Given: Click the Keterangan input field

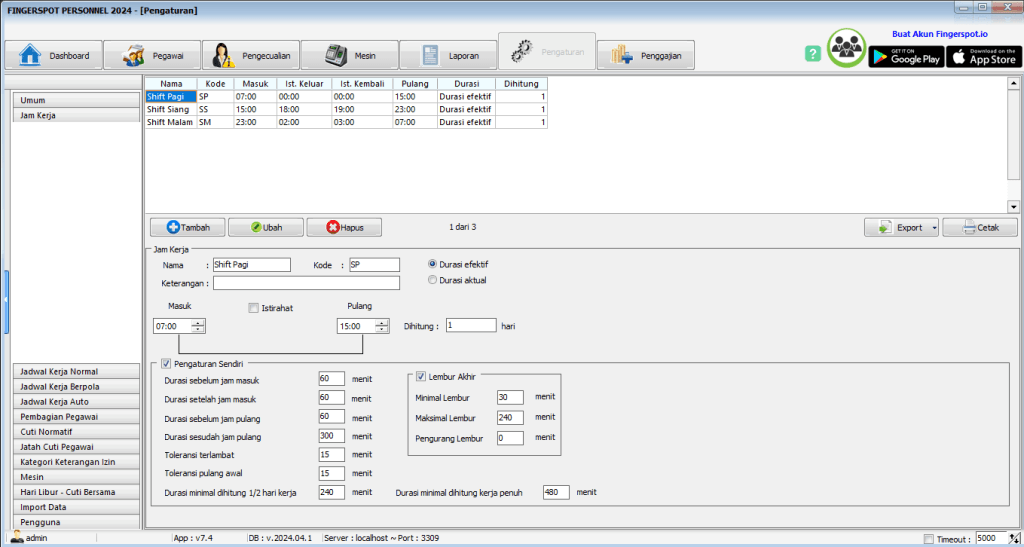Looking at the screenshot, I should click(x=306, y=283).
